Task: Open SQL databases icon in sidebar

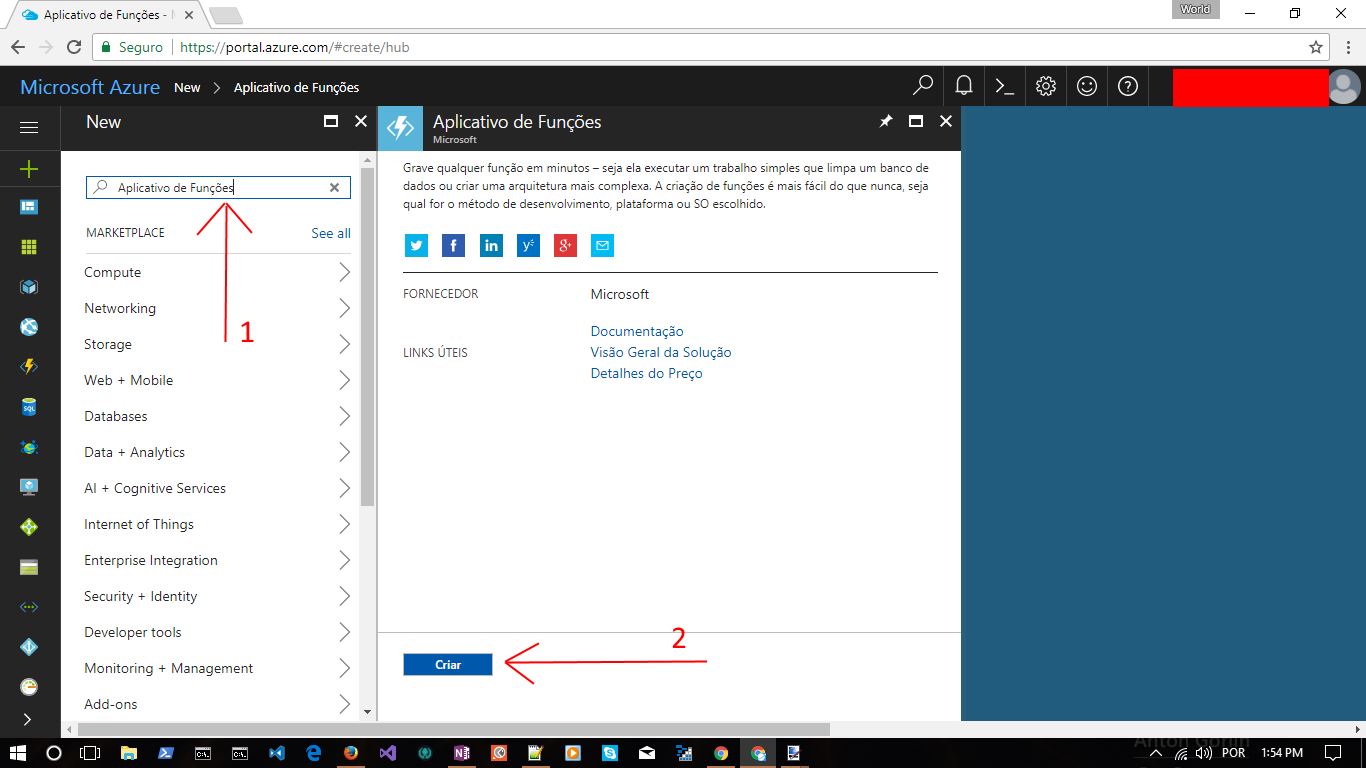Action: click(x=29, y=407)
